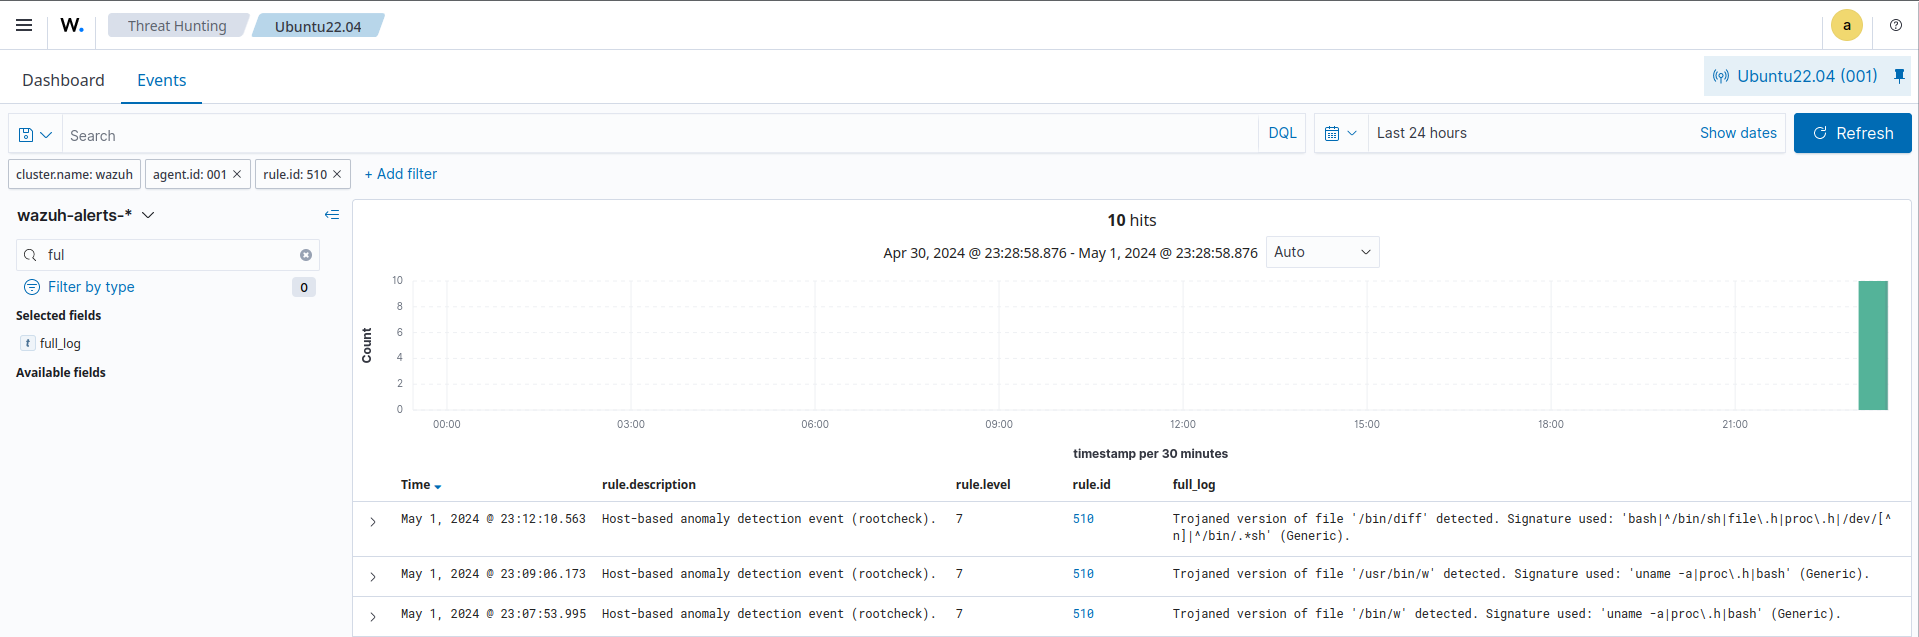The width and height of the screenshot is (1919, 637).
Task: Remove the rule.id: 510 filter
Action: [337, 174]
